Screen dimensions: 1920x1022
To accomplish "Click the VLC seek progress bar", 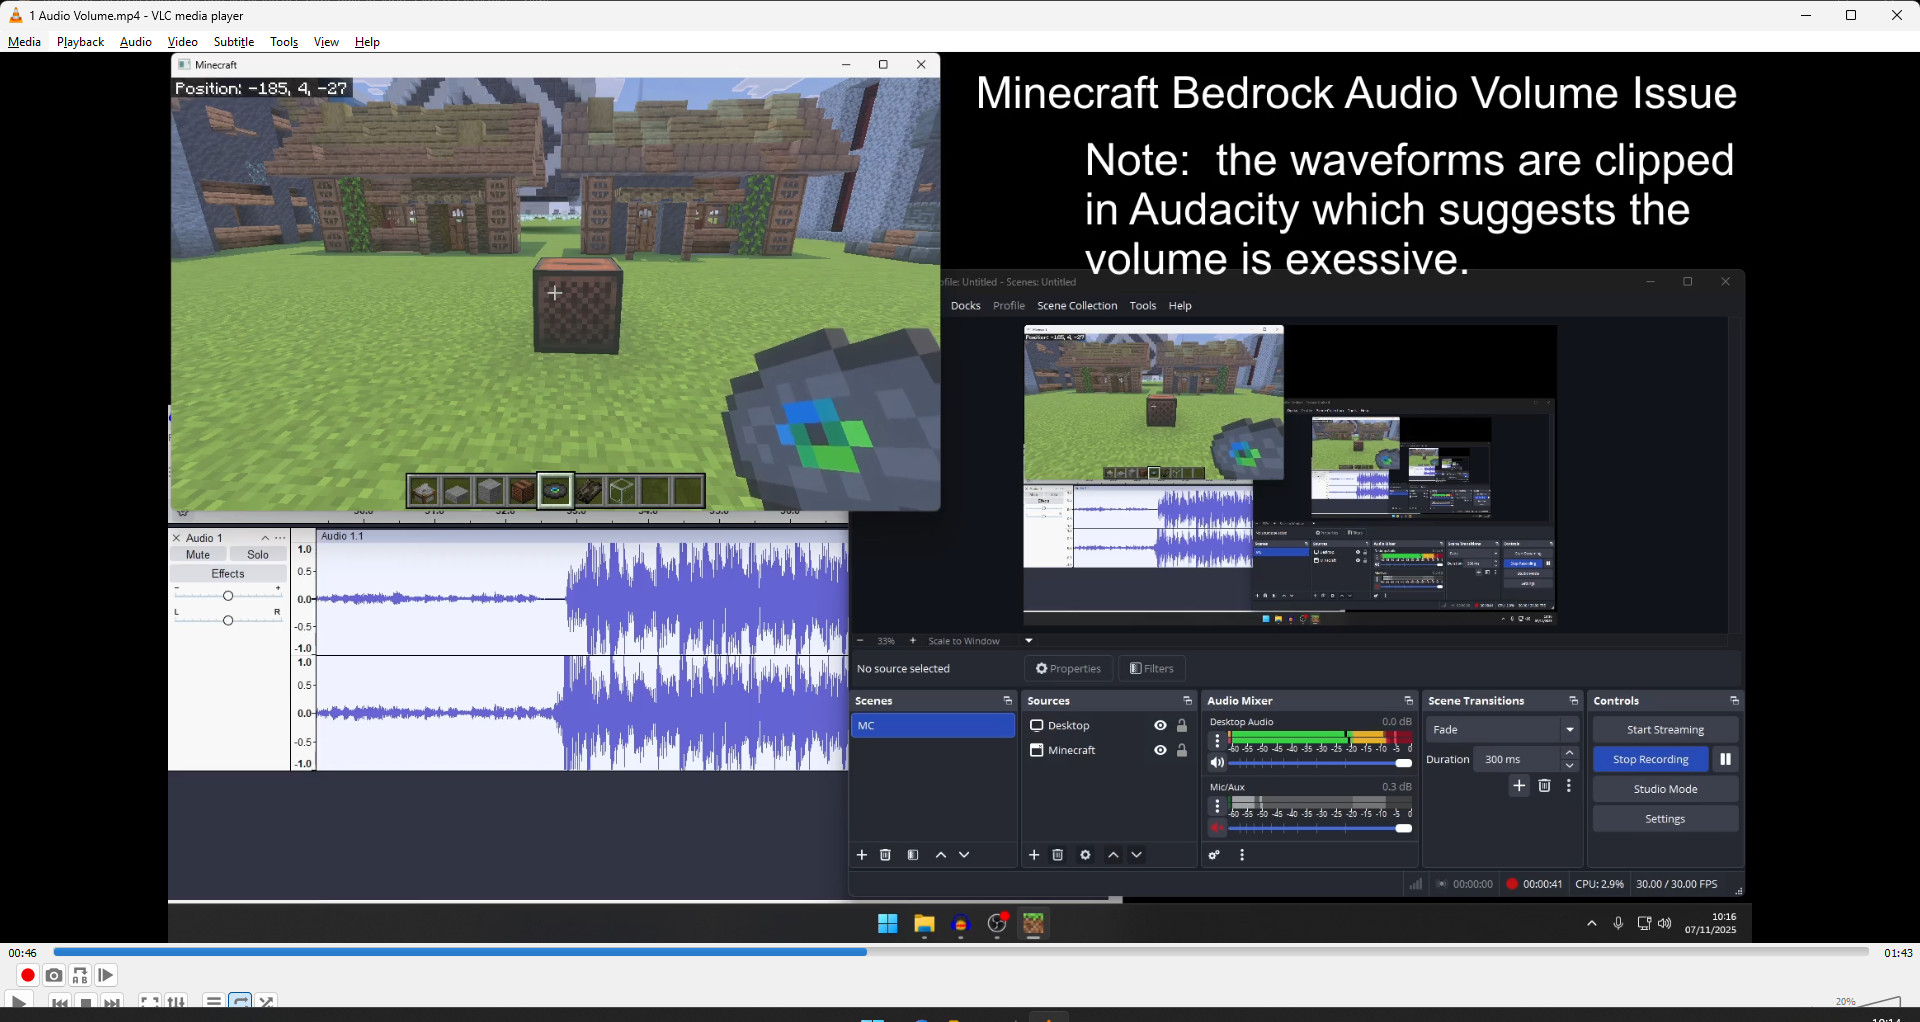I will [960, 952].
